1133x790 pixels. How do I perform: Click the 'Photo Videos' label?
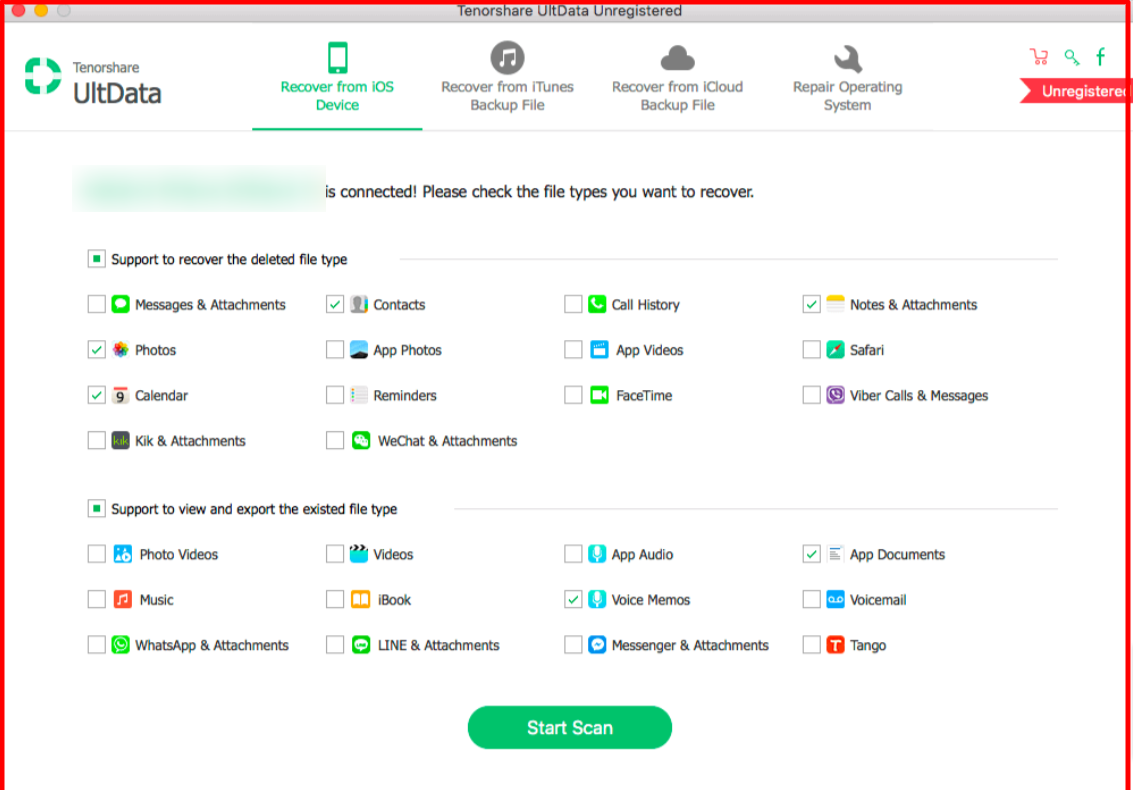[x=178, y=554]
